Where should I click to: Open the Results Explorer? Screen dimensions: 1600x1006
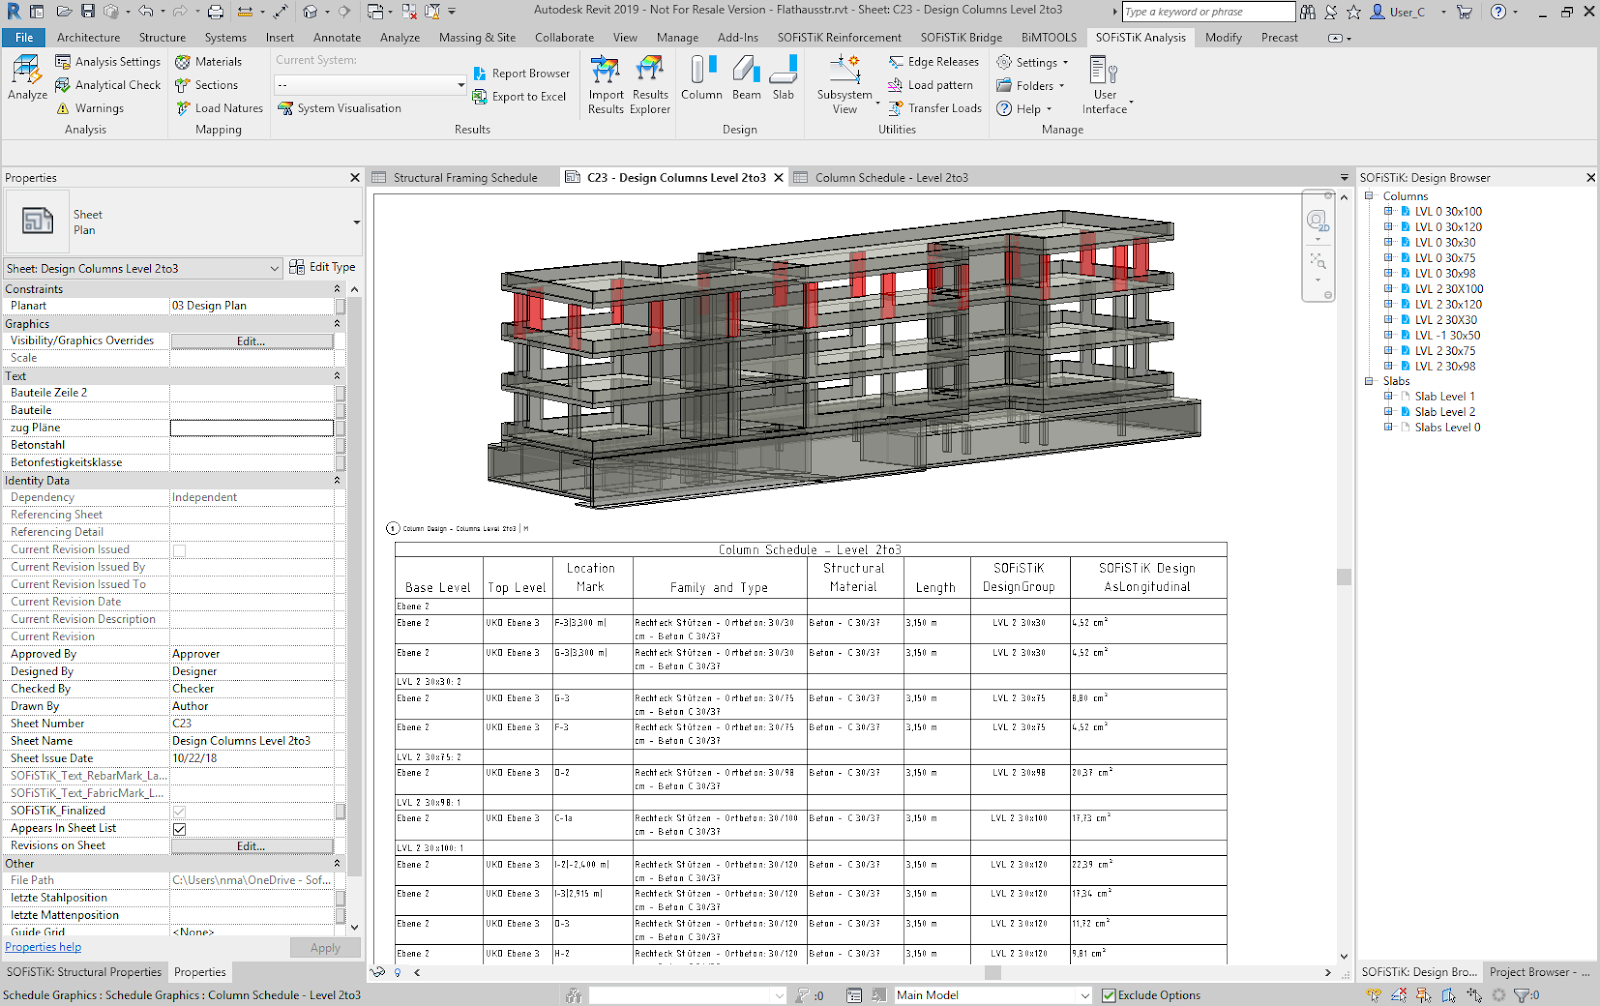click(x=650, y=85)
